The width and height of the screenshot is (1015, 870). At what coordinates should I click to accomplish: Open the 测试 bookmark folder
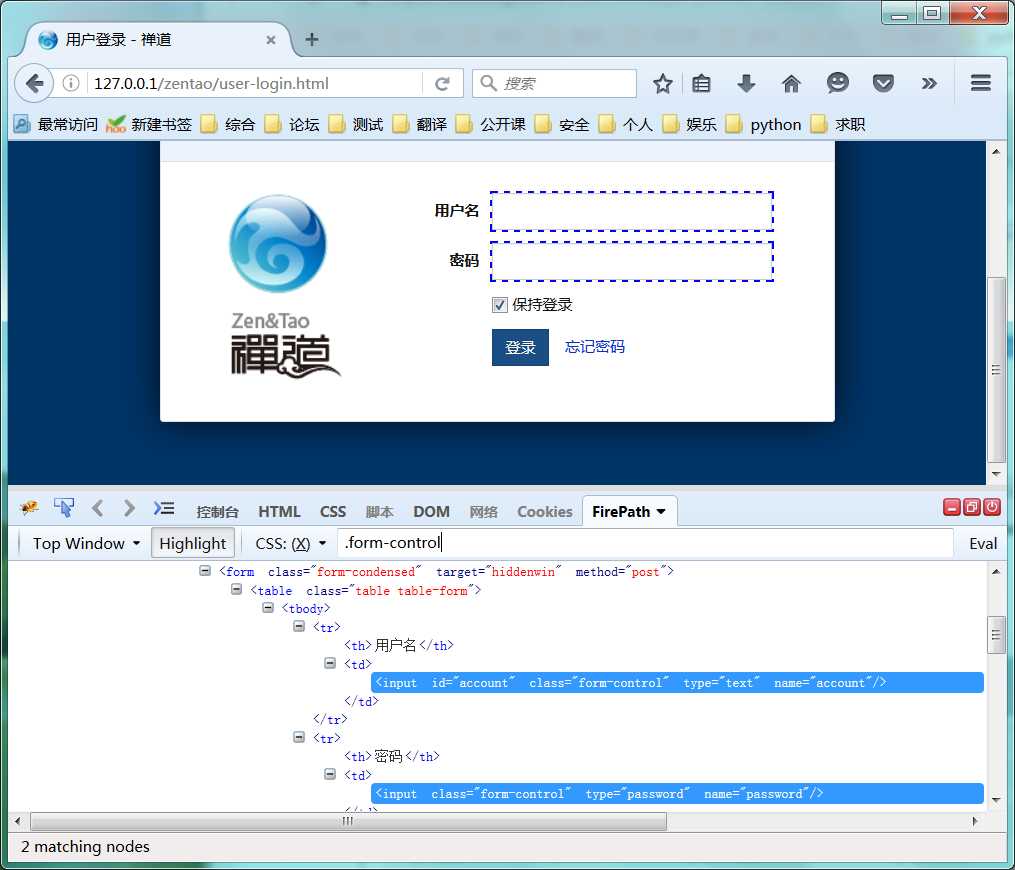(x=356, y=124)
